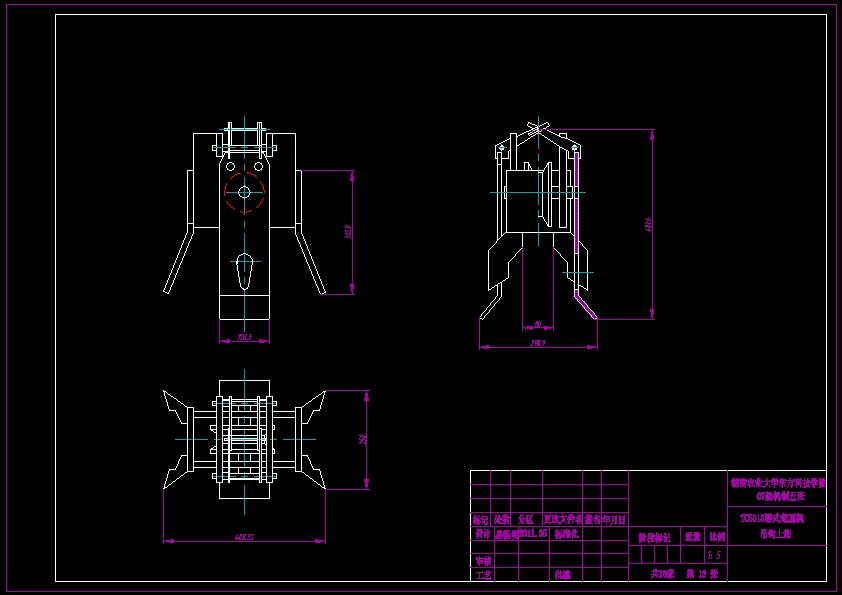Select the TC5015 title text
This screenshot has width=842, height=595.
tap(772, 519)
